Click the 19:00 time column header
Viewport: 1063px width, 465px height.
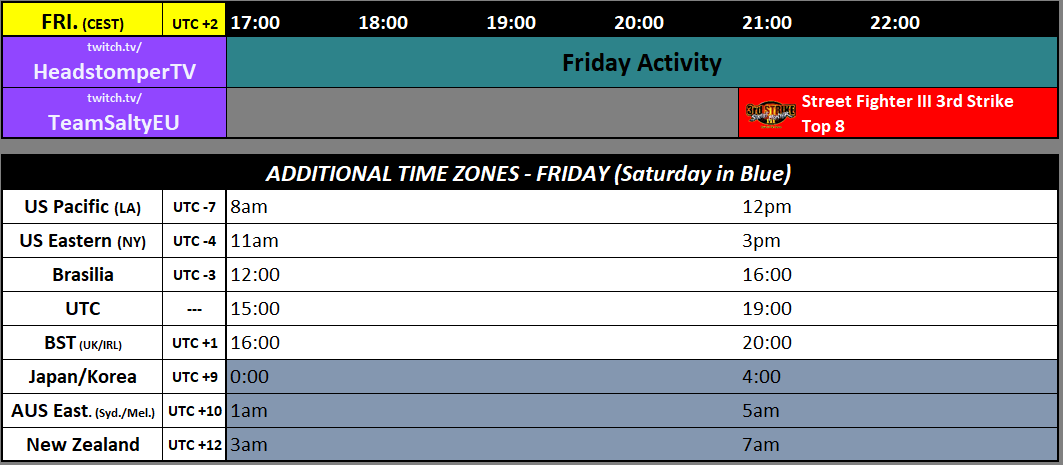click(511, 23)
